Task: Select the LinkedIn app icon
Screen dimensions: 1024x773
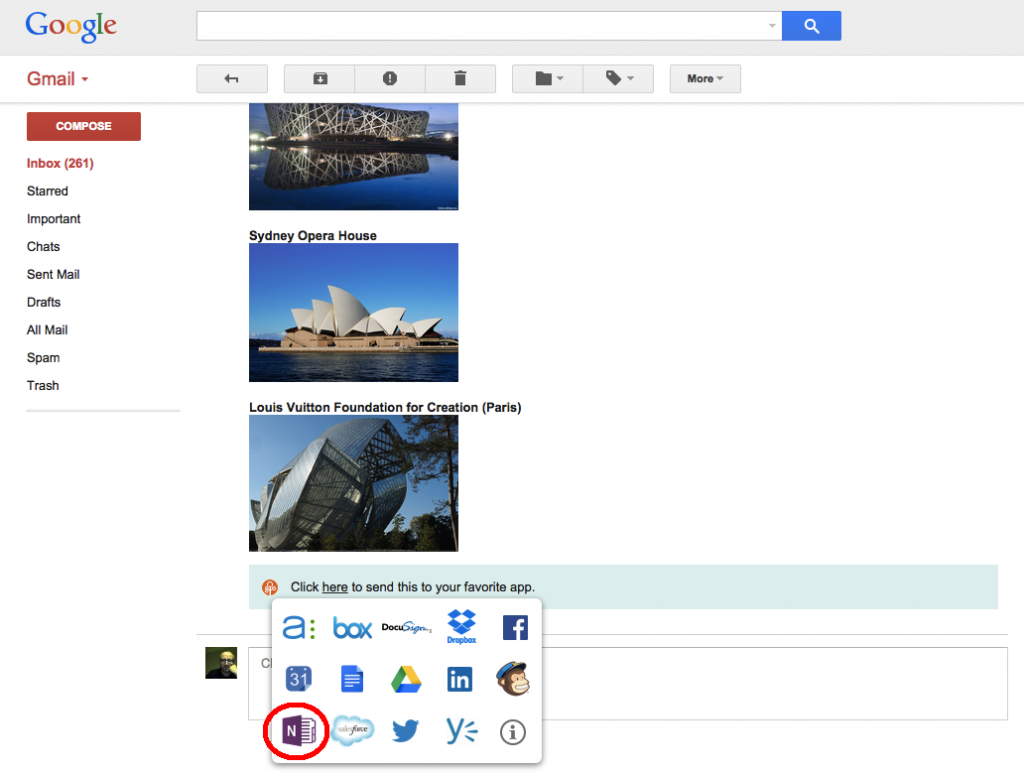Action: click(x=460, y=680)
